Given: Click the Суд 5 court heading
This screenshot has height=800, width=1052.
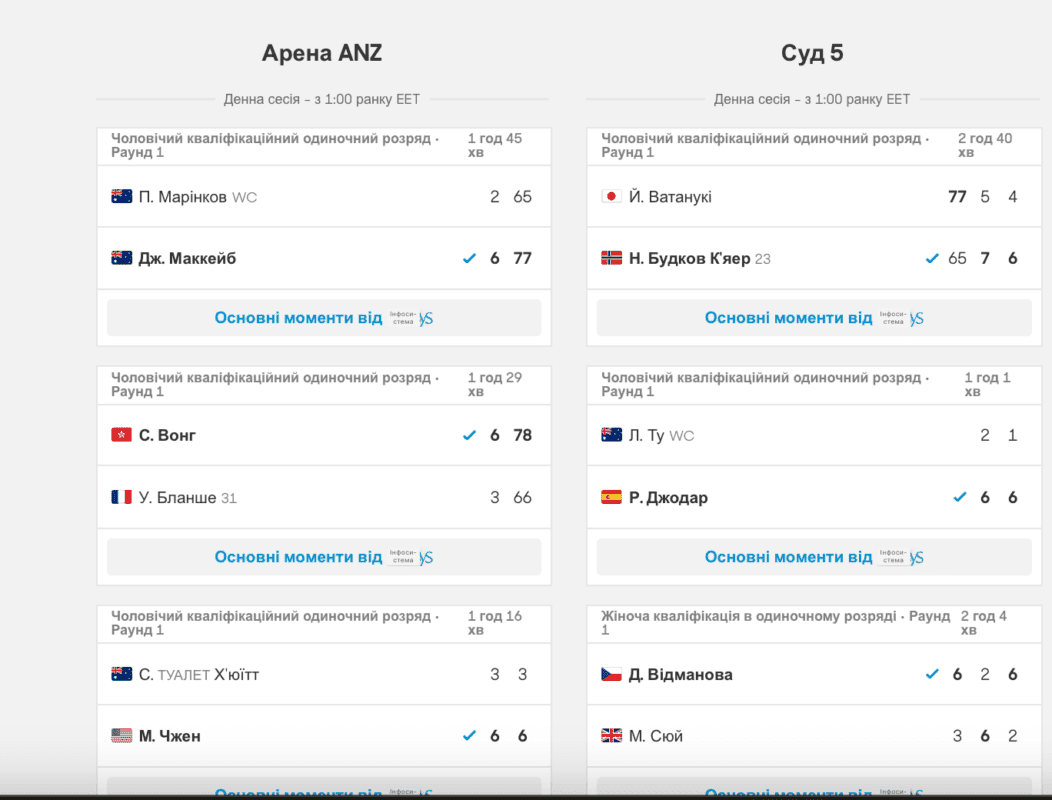Looking at the screenshot, I should pyautogui.click(x=812, y=53).
